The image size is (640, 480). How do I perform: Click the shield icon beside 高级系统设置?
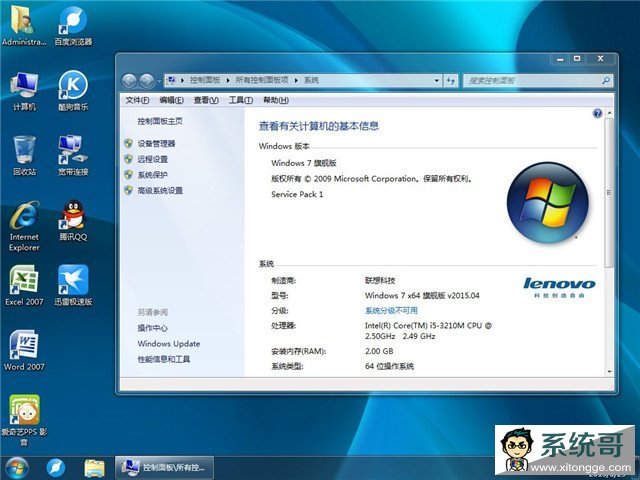[x=128, y=190]
